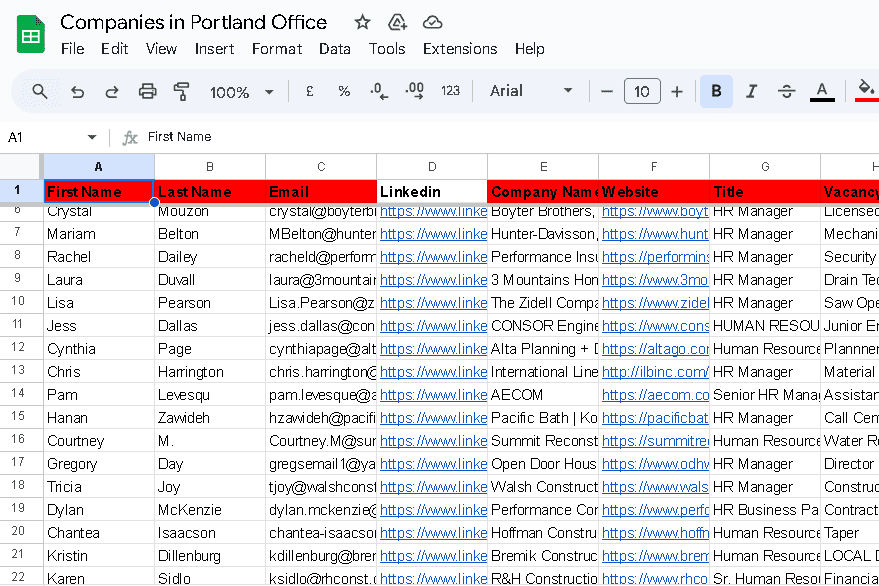
Task: Toggle bold formatting
Action: point(716,91)
